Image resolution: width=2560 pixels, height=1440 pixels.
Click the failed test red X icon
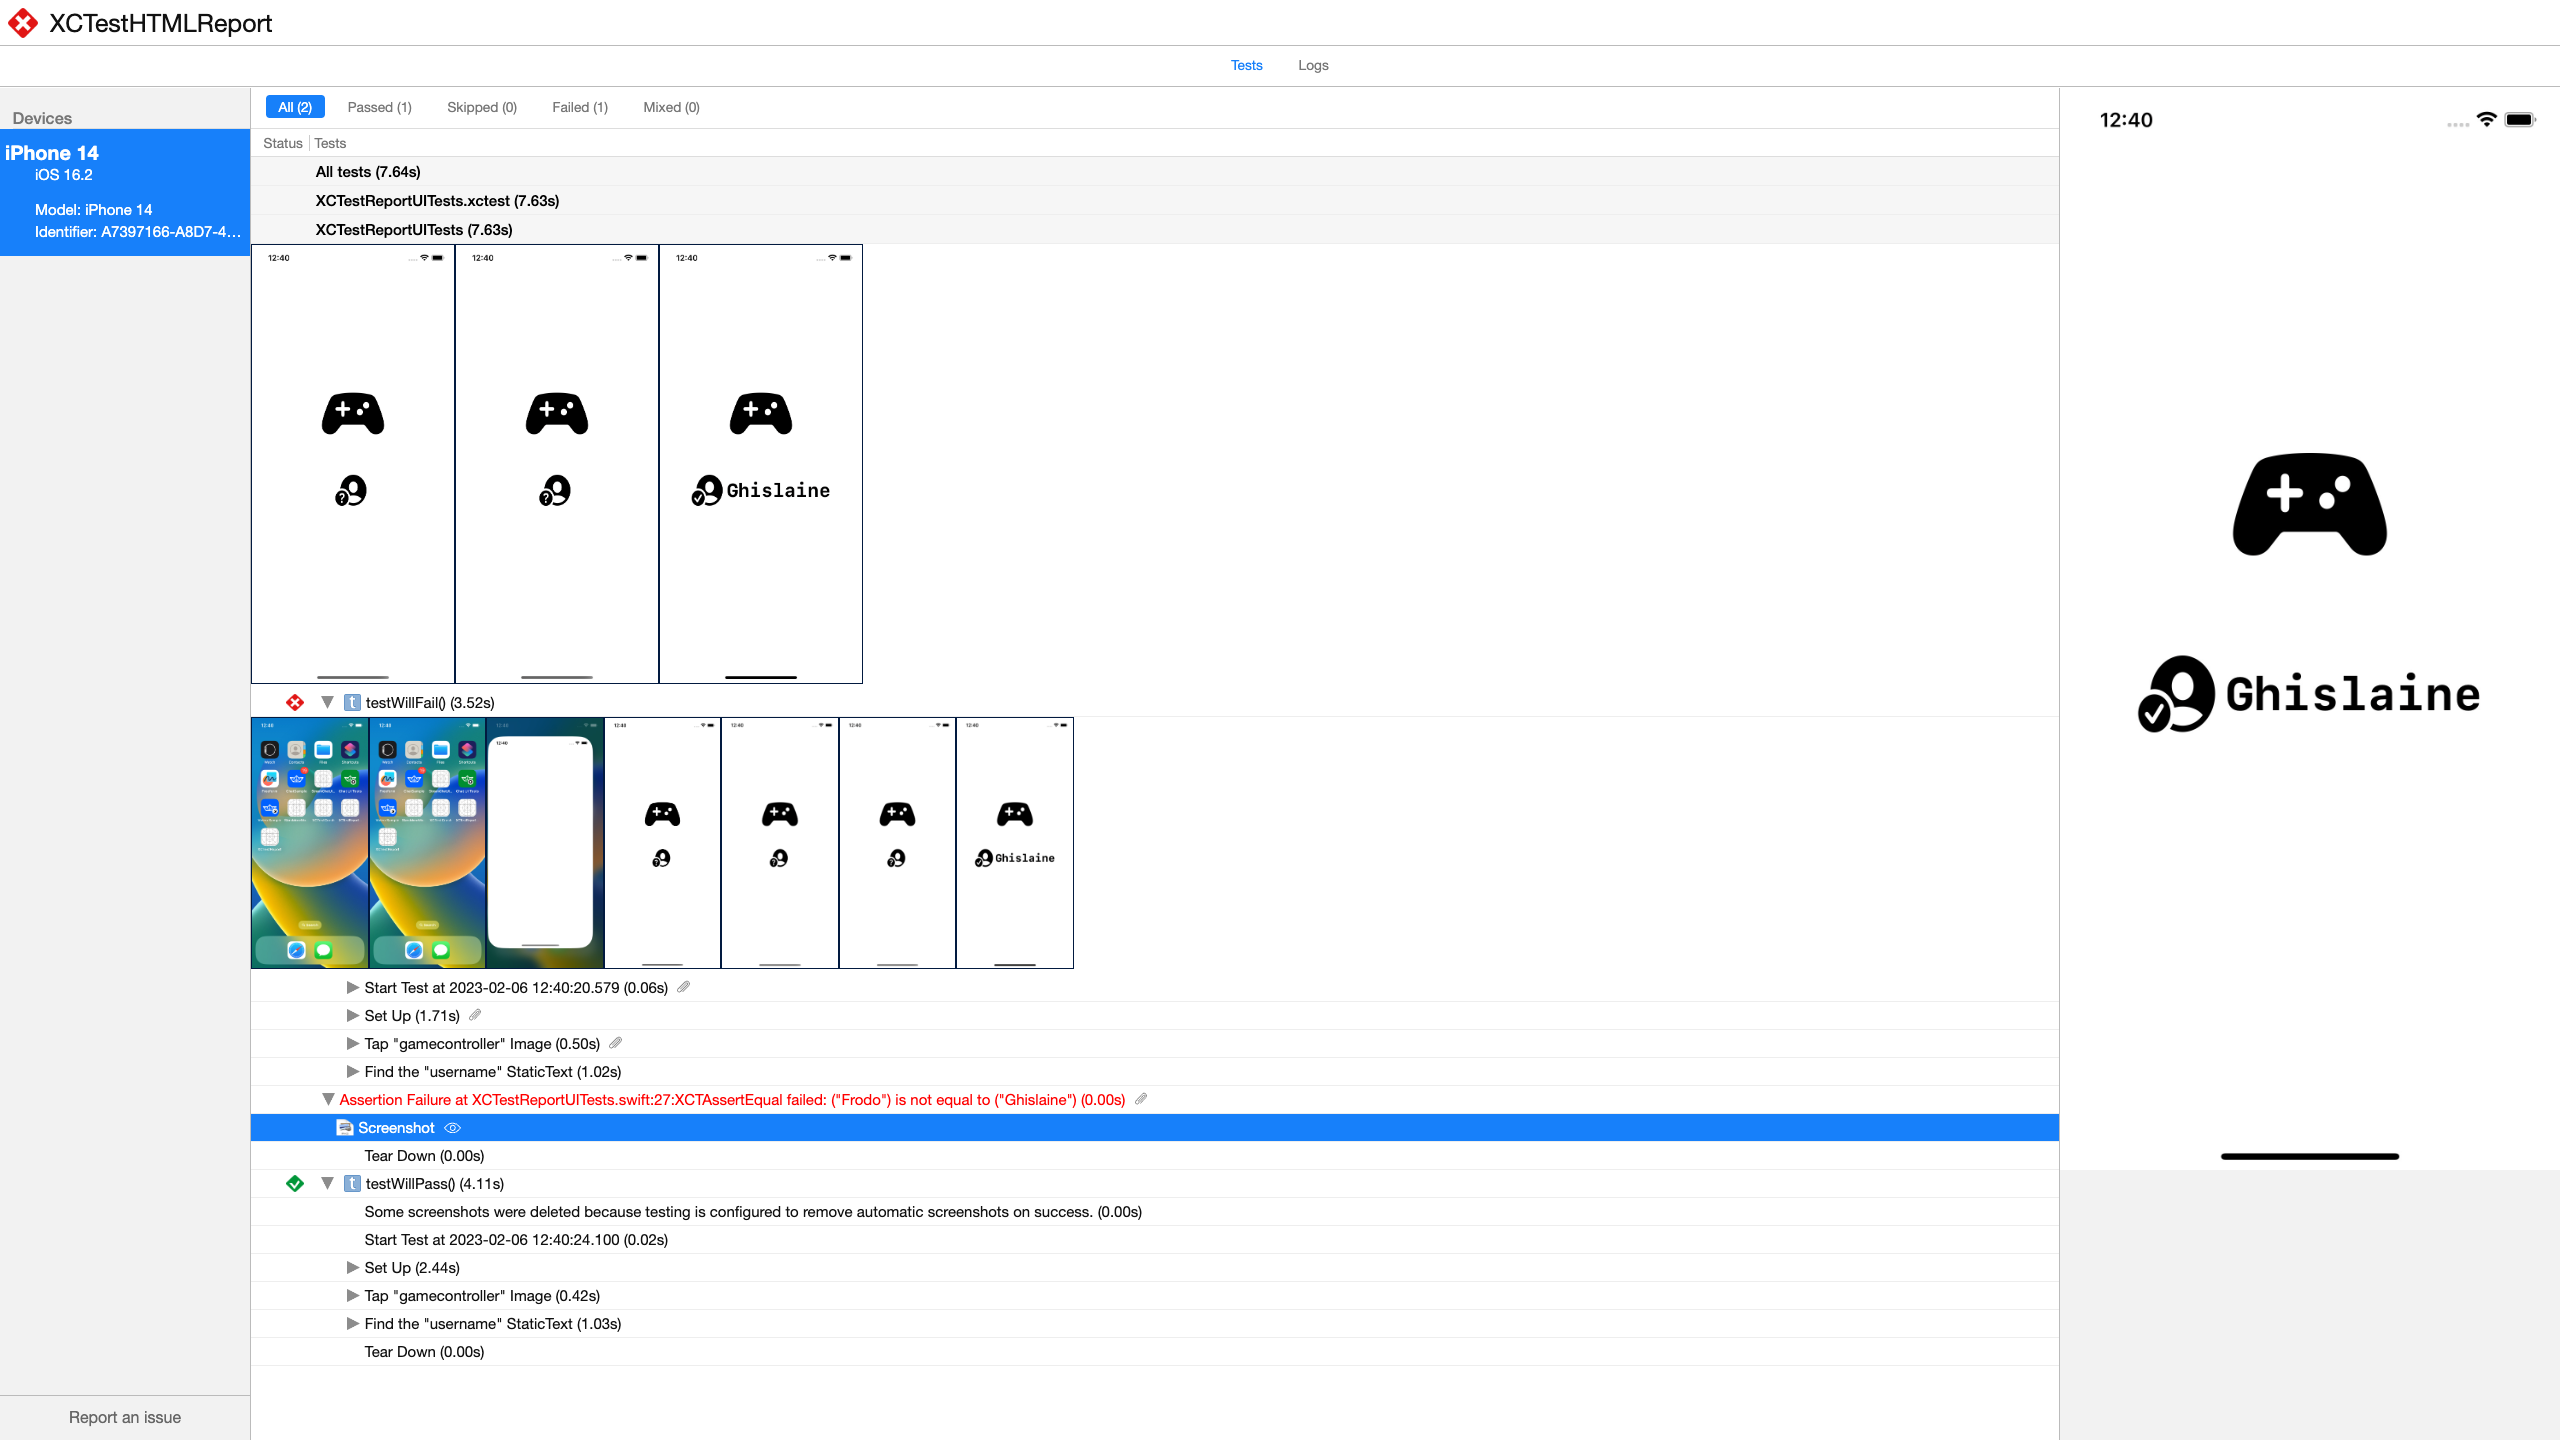[295, 702]
